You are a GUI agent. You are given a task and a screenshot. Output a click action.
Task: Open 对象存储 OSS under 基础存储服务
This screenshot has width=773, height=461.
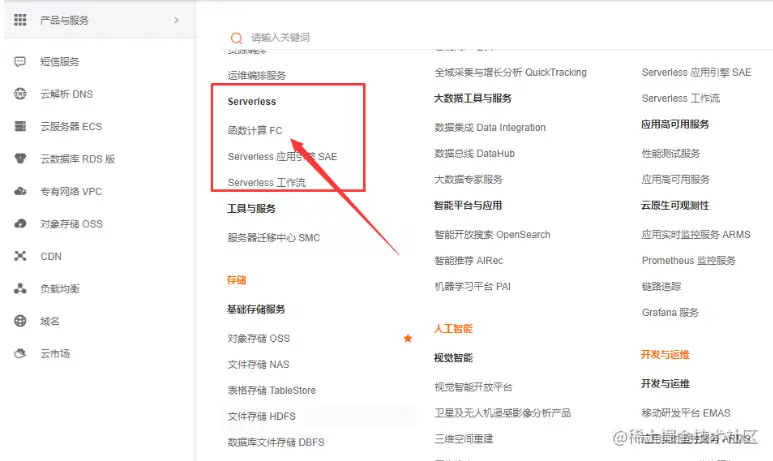point(259,338)
